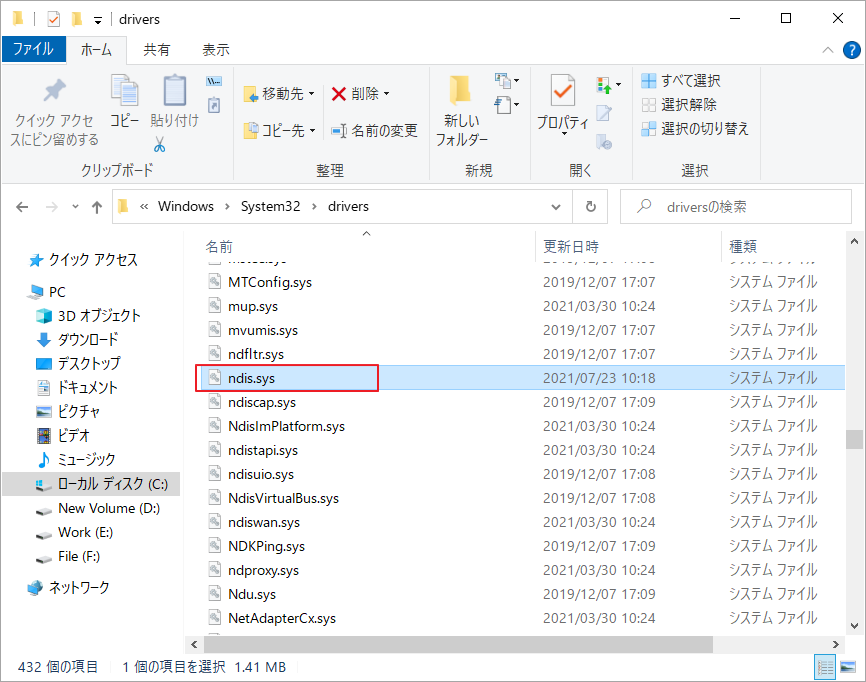
Task: Refresh the folder with the refresh icon
Action: coord(590,206)
